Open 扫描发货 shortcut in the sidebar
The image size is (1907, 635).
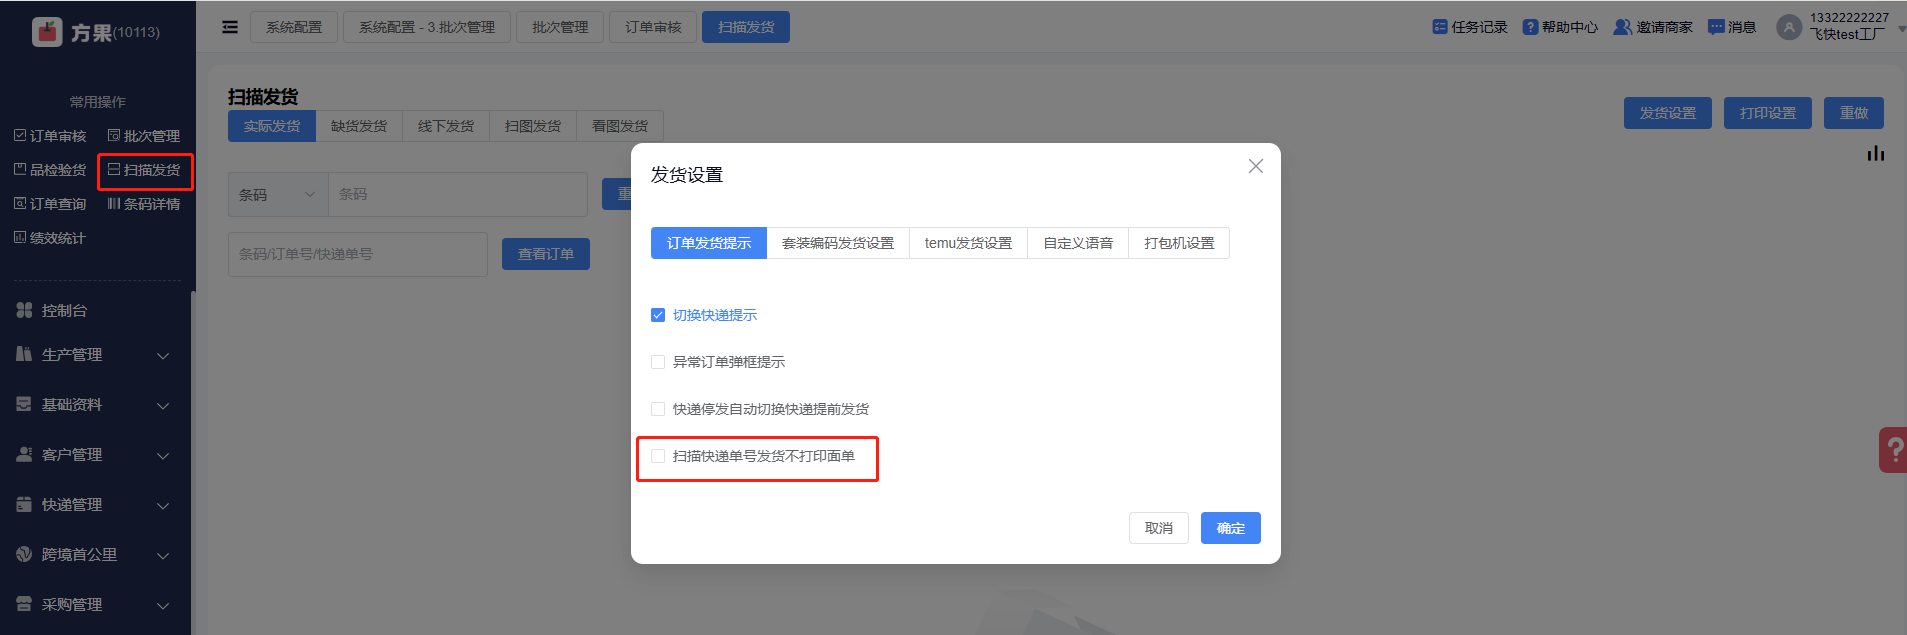click(x=144, y=170)
